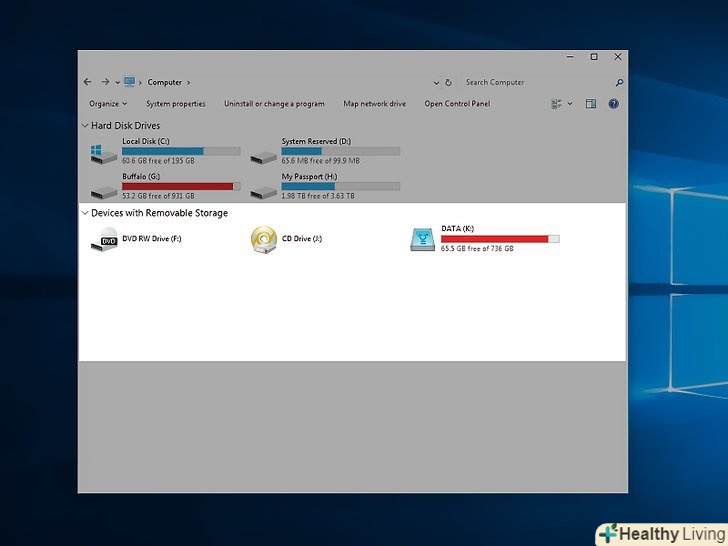Select the CD Drive (J:) disc icon
This screenshot has width=728, height=546.
263,239
